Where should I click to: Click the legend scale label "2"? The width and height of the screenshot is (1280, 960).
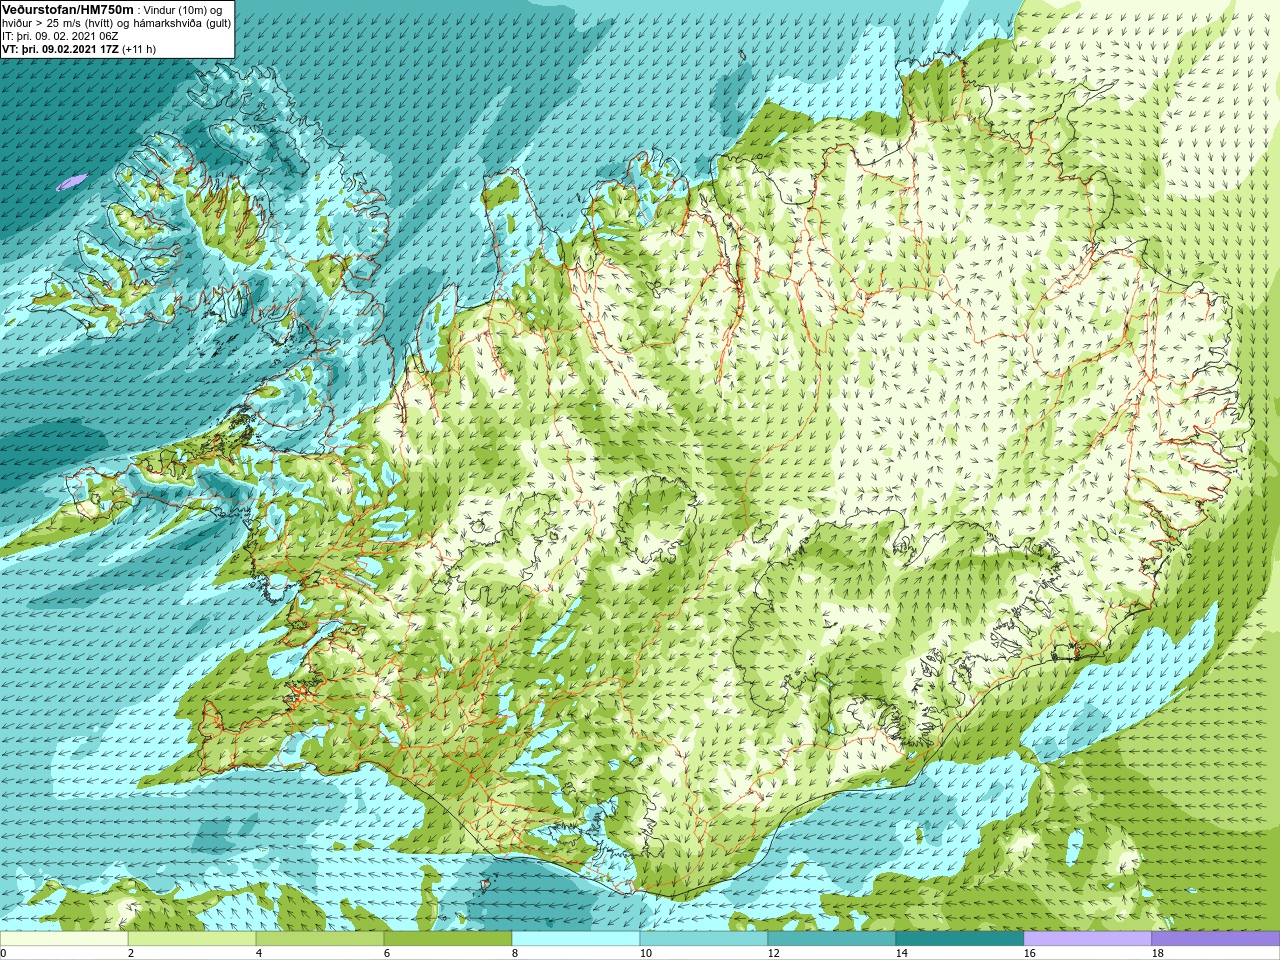click(130, 953)
